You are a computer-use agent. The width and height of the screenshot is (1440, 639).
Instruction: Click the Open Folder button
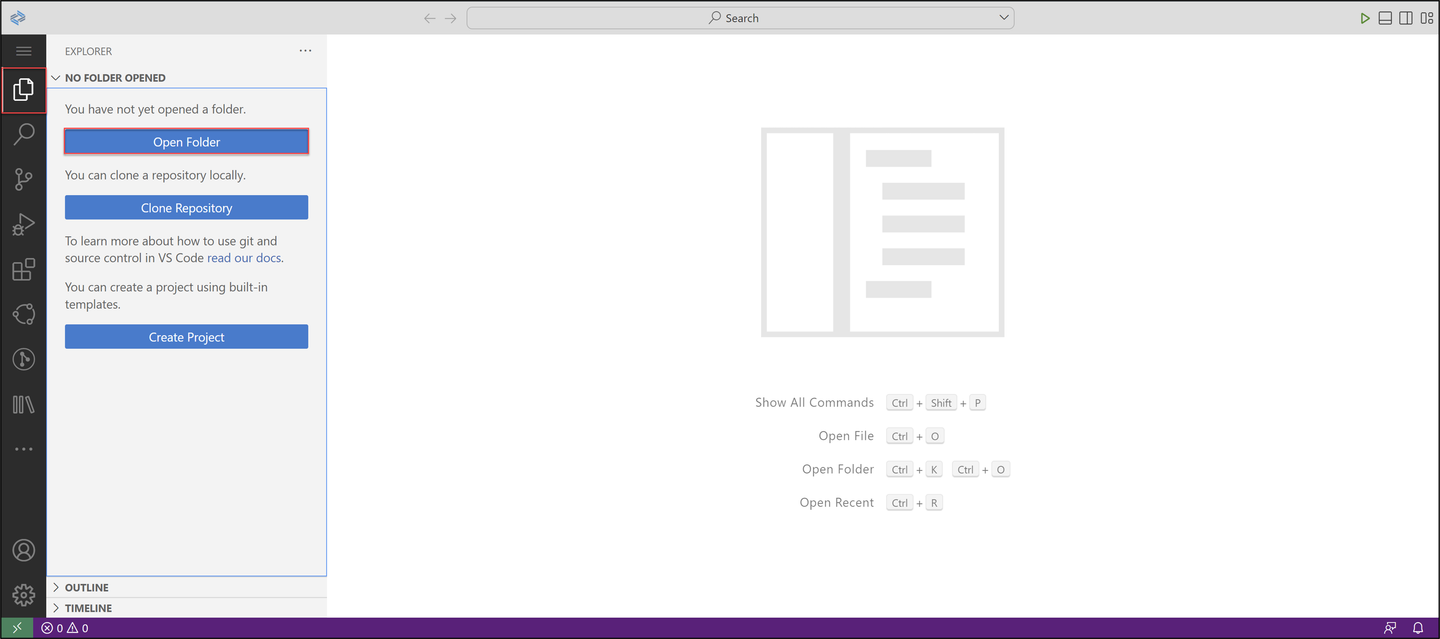[186, 142]
